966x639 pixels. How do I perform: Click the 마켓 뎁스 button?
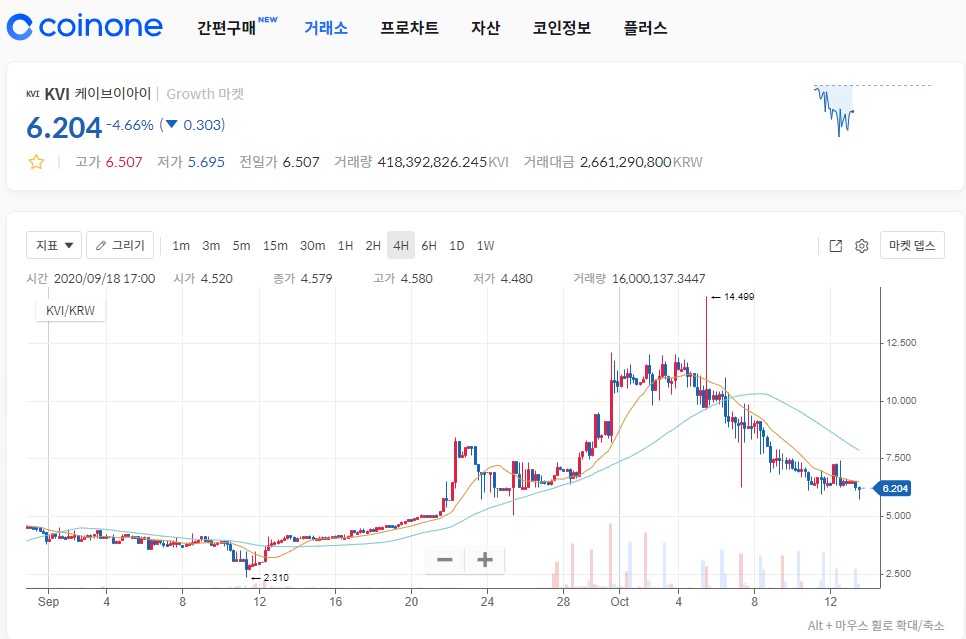[x=912, y=245]
